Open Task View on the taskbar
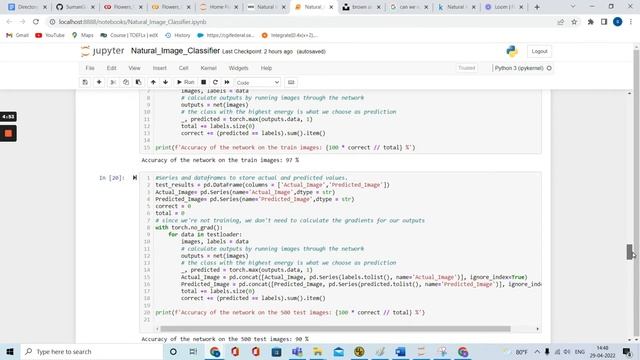 pos(193,351)
